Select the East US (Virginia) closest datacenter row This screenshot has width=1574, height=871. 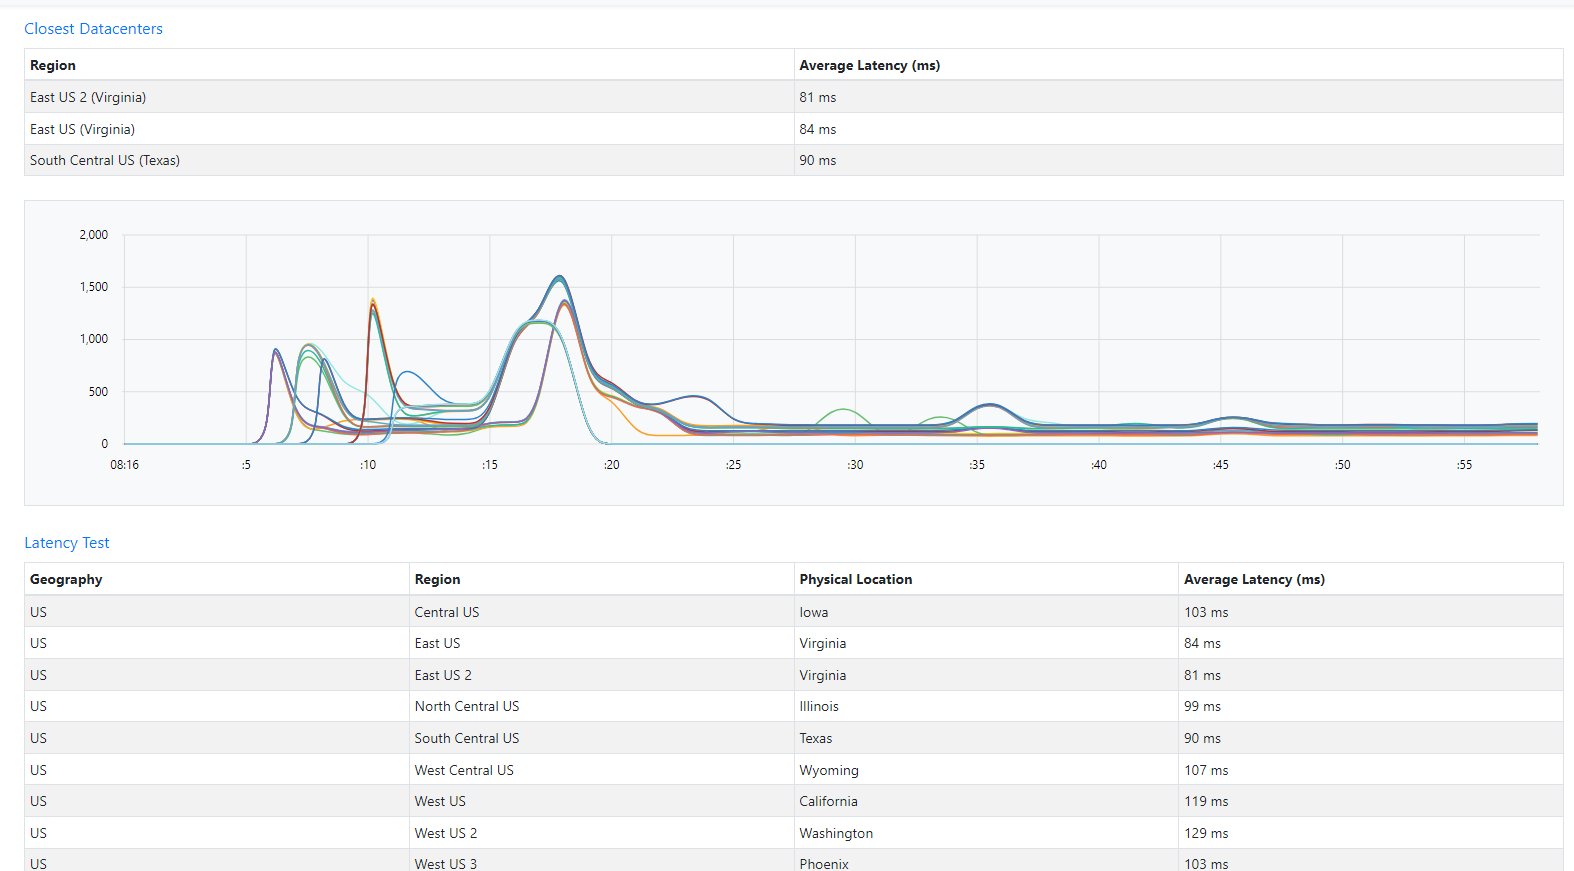[793, 129]
